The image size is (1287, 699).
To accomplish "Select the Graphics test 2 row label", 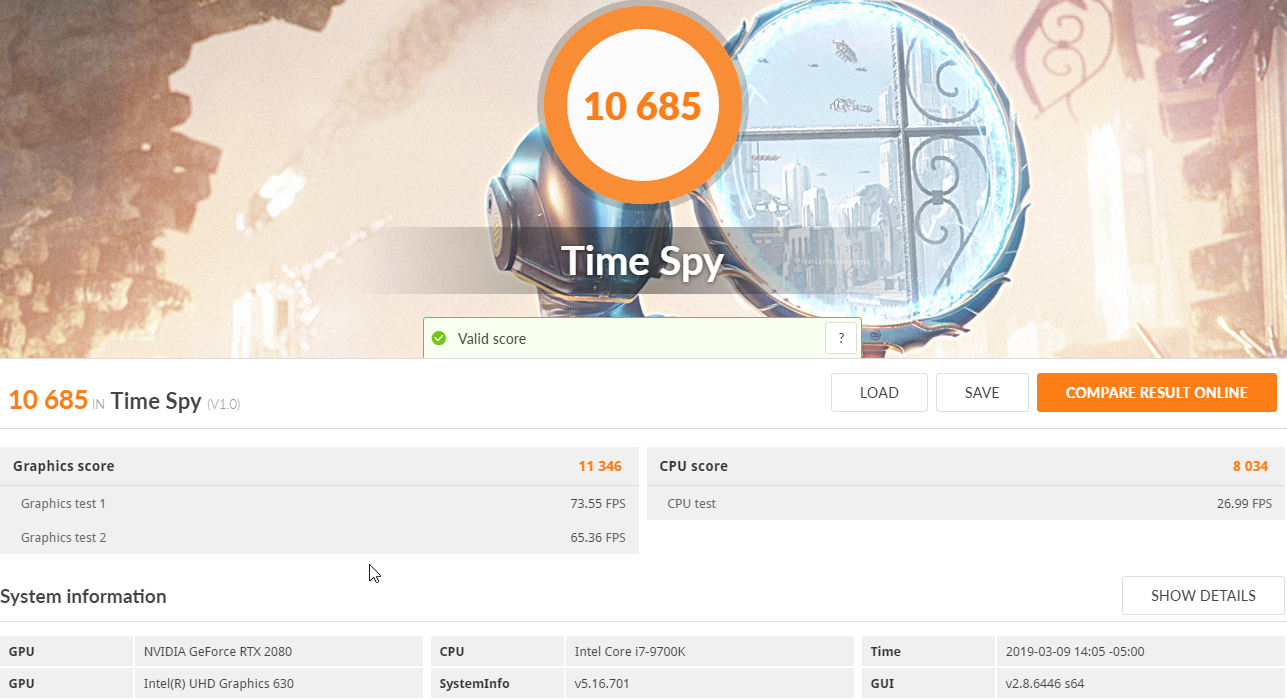I will pos(63,538).
